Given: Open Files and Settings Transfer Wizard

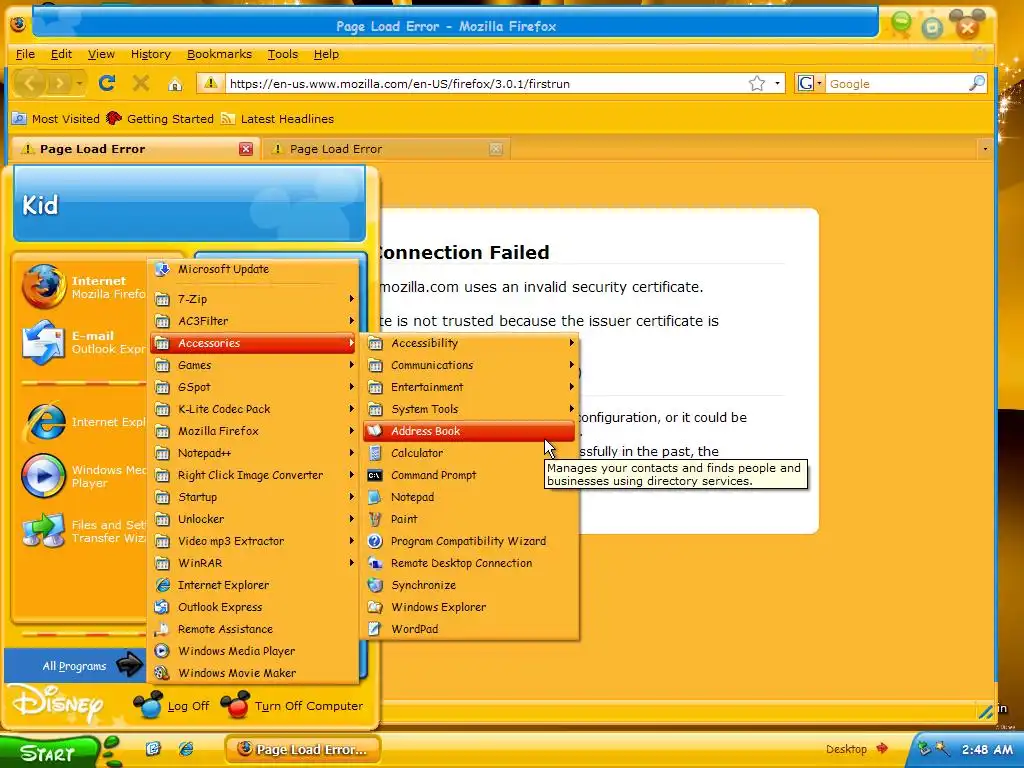Looking at the screenshot, I should click(x=82, y=531).
